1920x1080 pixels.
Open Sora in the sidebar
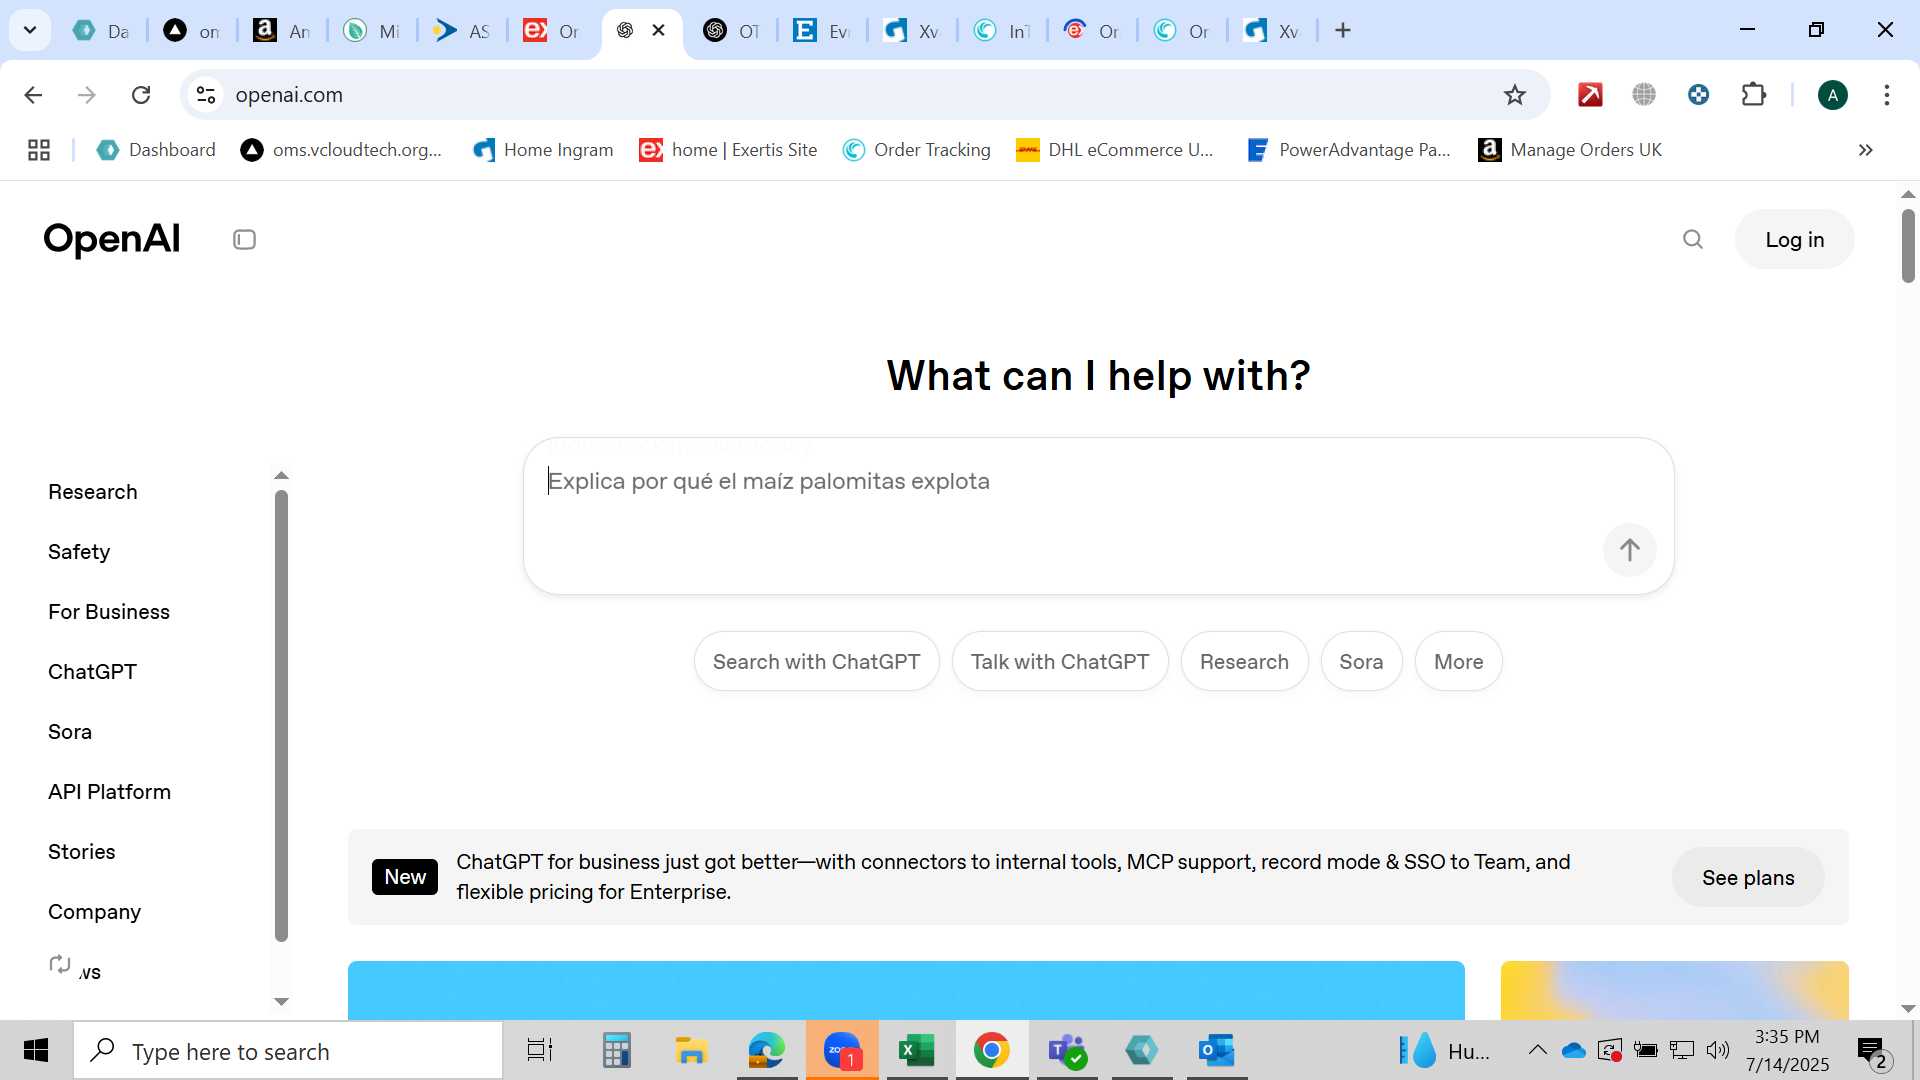click(x=70, y=732)
